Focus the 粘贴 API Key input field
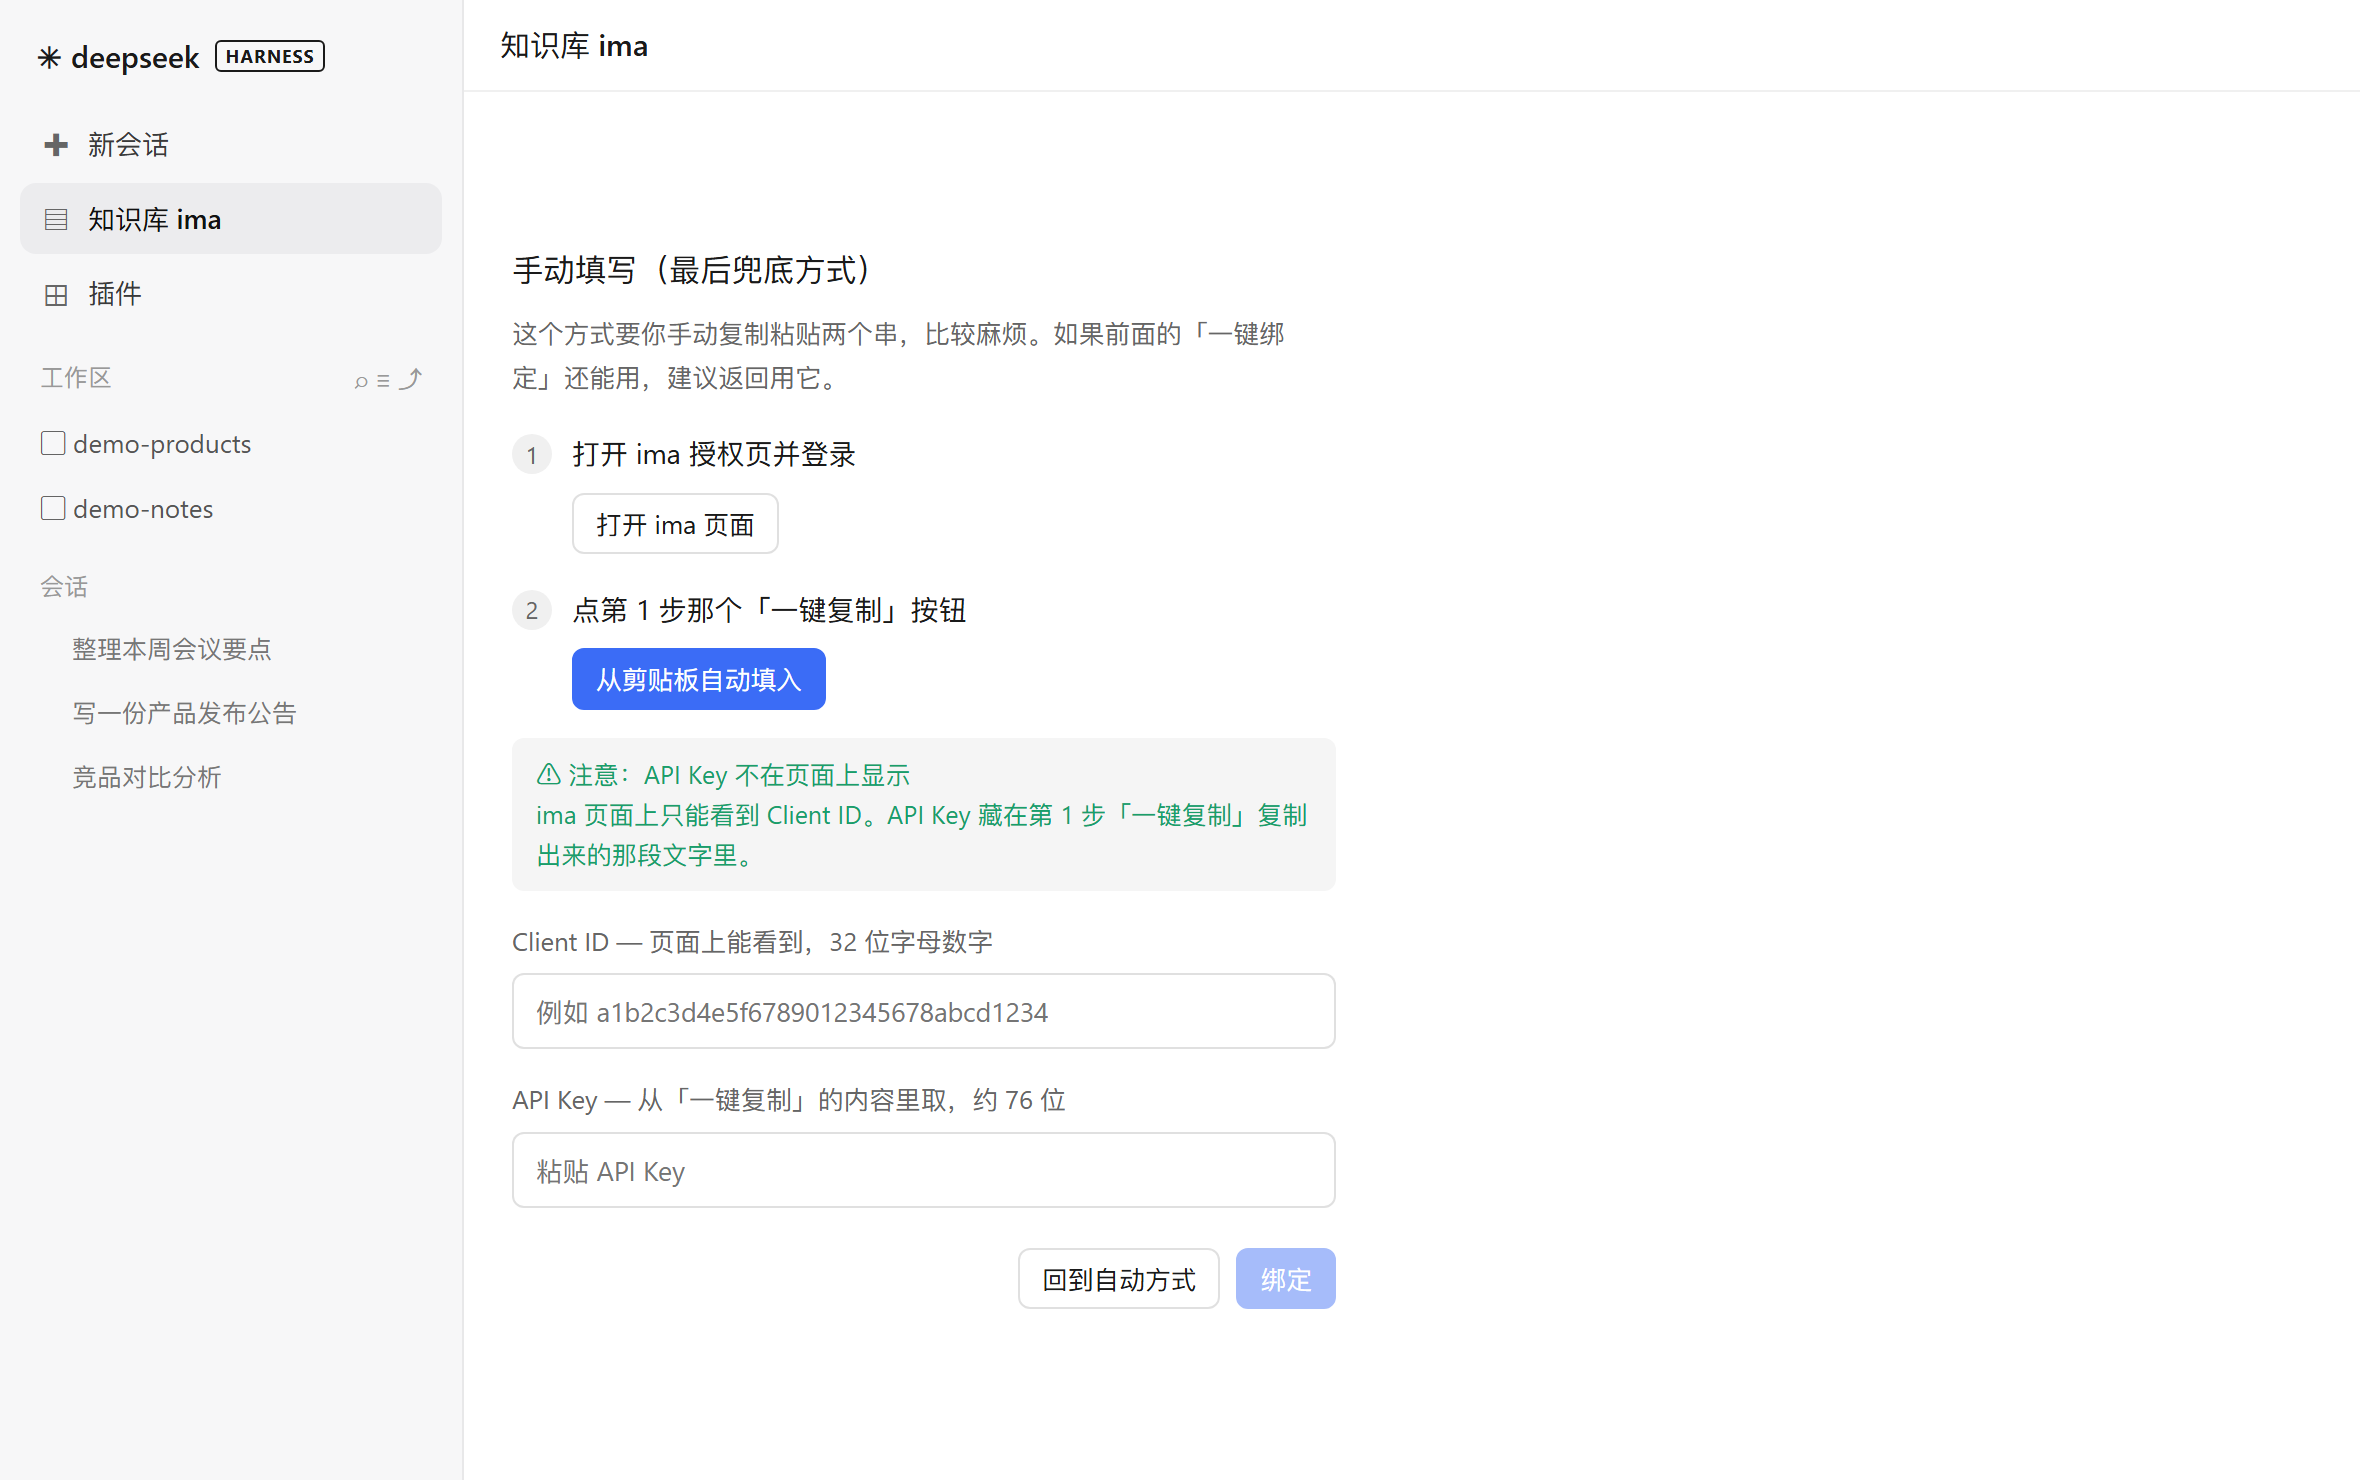Image resolution: width=2360 pixels, height=1480 pixels. [x=924, y=1170]
